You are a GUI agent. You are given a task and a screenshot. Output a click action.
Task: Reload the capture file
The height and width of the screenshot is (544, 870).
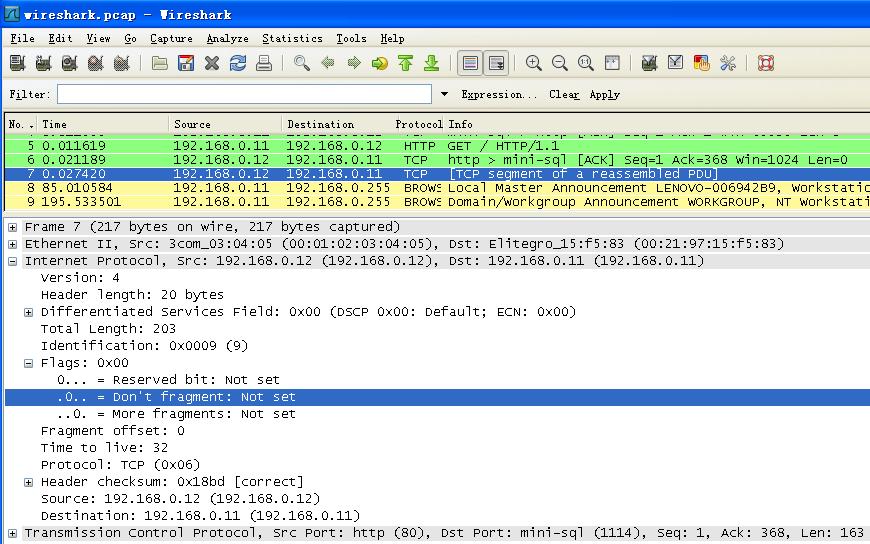pos(238,63)
